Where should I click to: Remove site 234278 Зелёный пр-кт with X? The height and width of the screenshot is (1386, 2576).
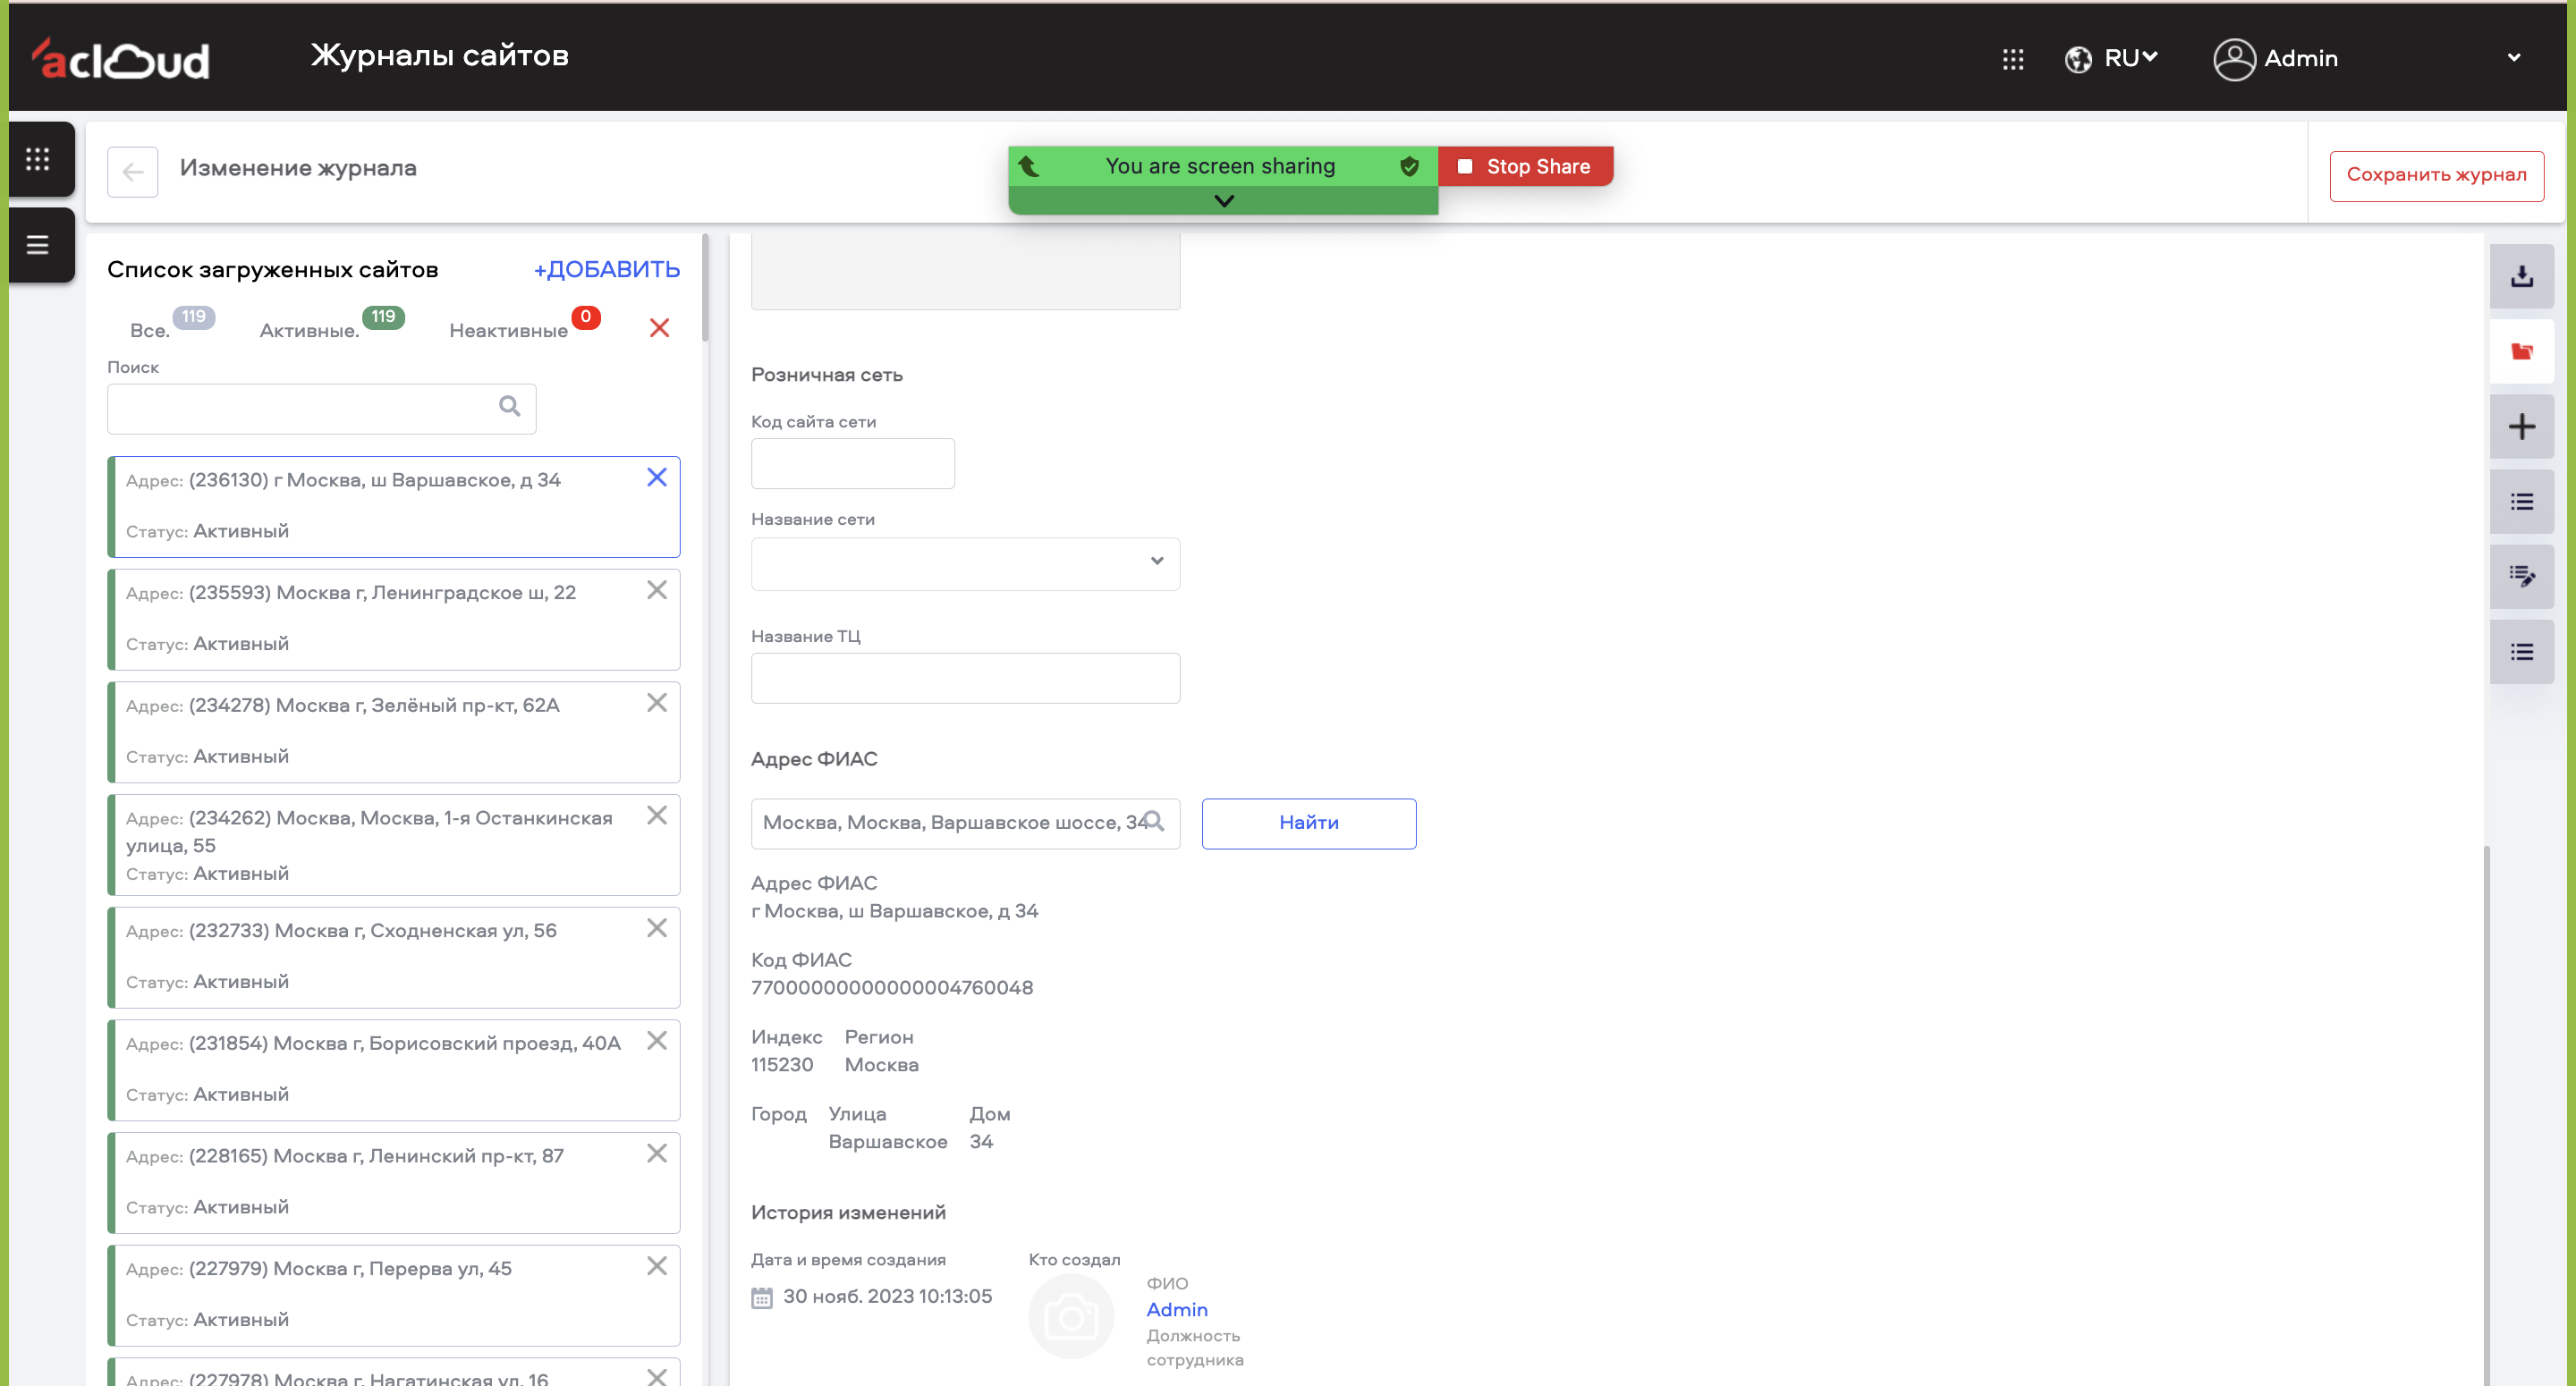point(656,703)
